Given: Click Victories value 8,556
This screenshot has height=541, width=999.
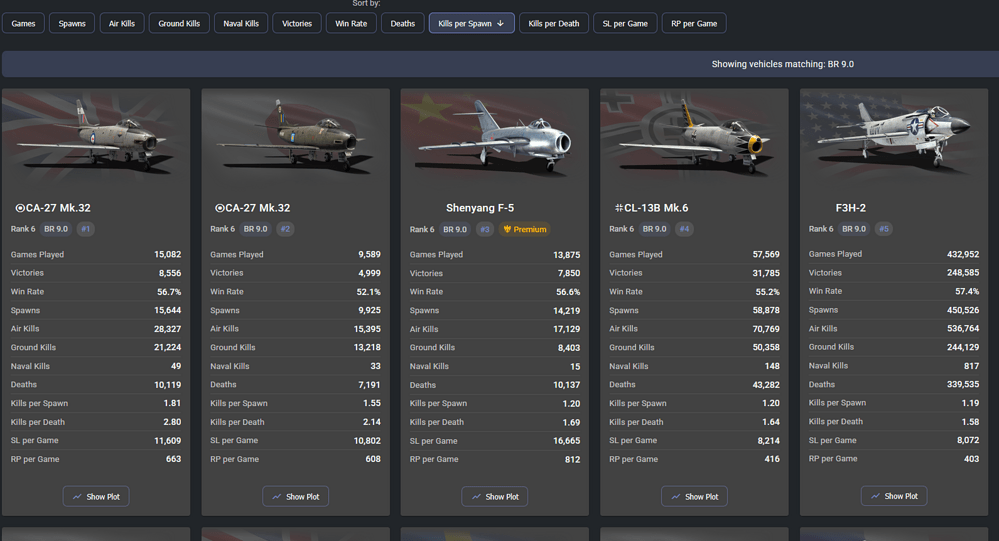Looking at the screenshot, I should click(x=169, y=273).
